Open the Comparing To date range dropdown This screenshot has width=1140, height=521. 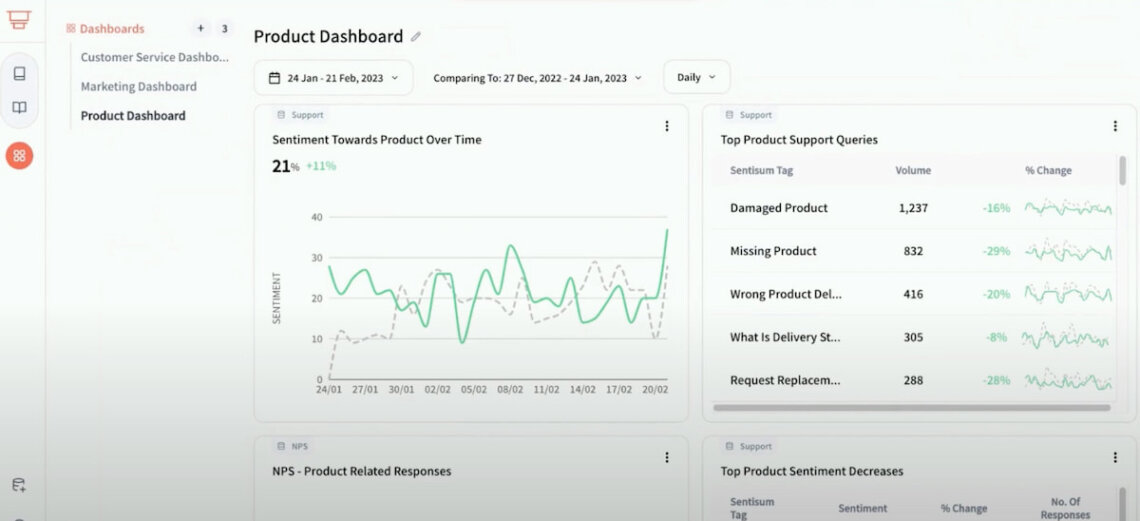[x=537, y=78]
